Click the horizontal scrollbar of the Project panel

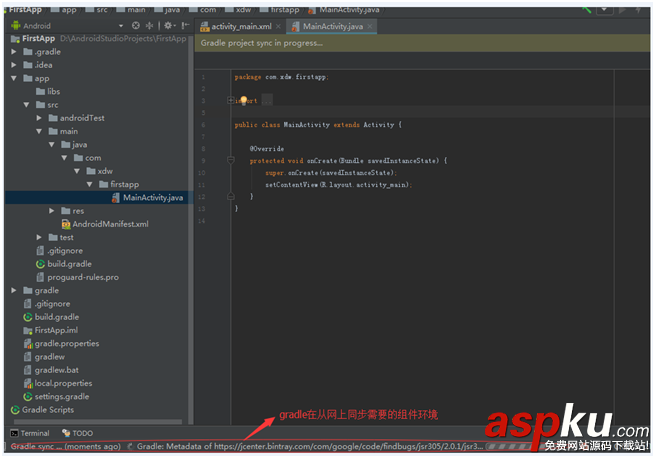click(x=98, y=421)
